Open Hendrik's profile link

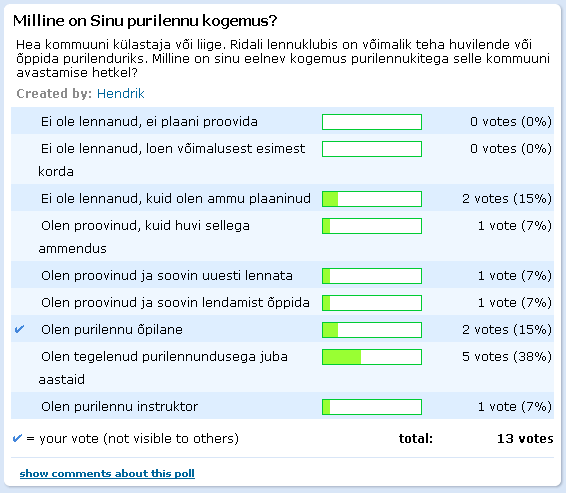tap(121, 93)
